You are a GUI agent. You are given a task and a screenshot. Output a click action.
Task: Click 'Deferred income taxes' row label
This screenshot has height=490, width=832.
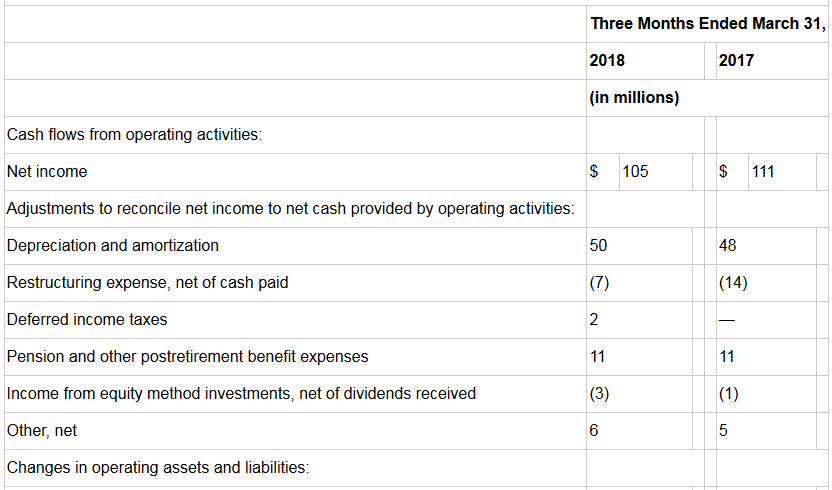(x=87, y=320)
